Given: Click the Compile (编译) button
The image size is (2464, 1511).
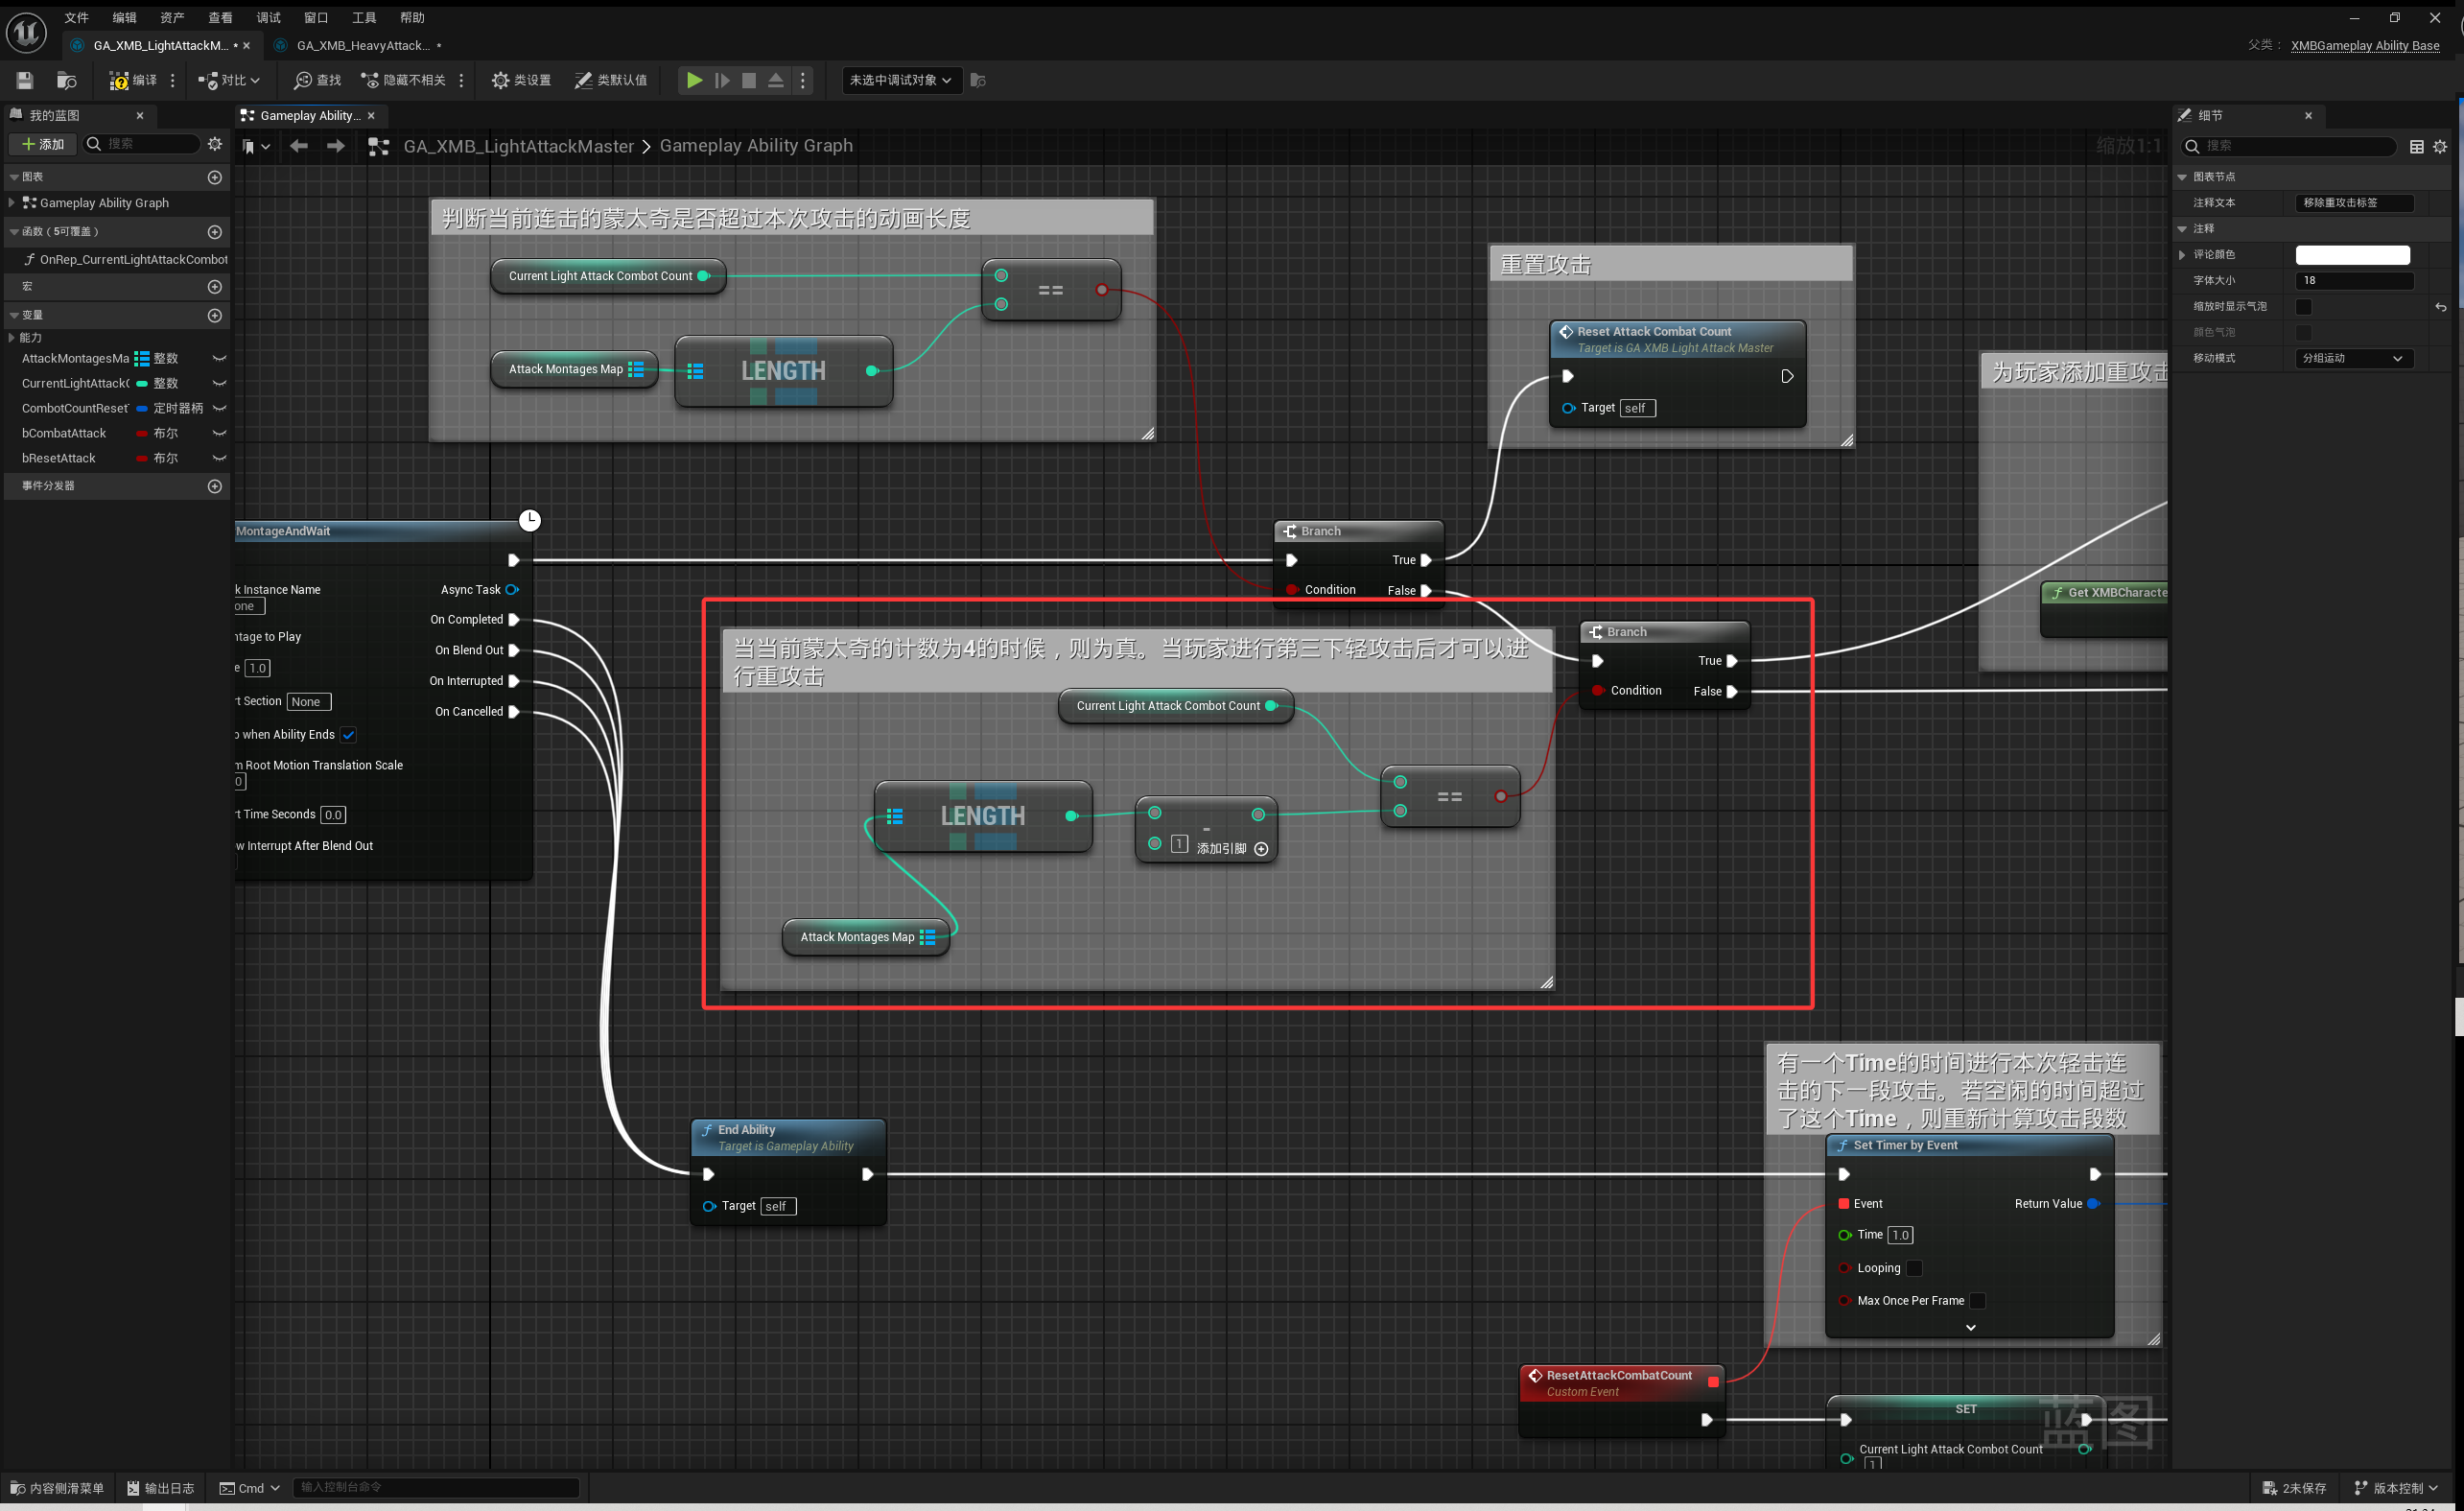Looking at the screenshot, I should point(133,80).
